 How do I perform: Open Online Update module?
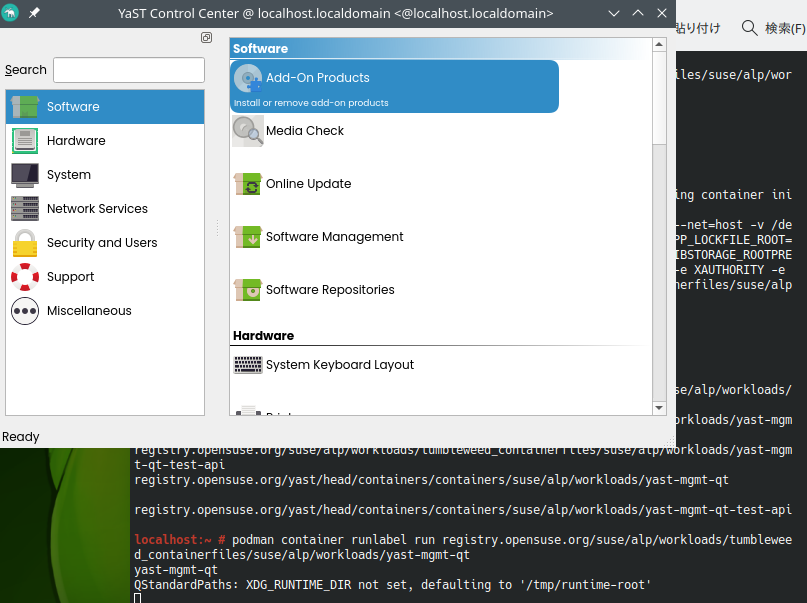pyautogui.click(x=308, y=184)
